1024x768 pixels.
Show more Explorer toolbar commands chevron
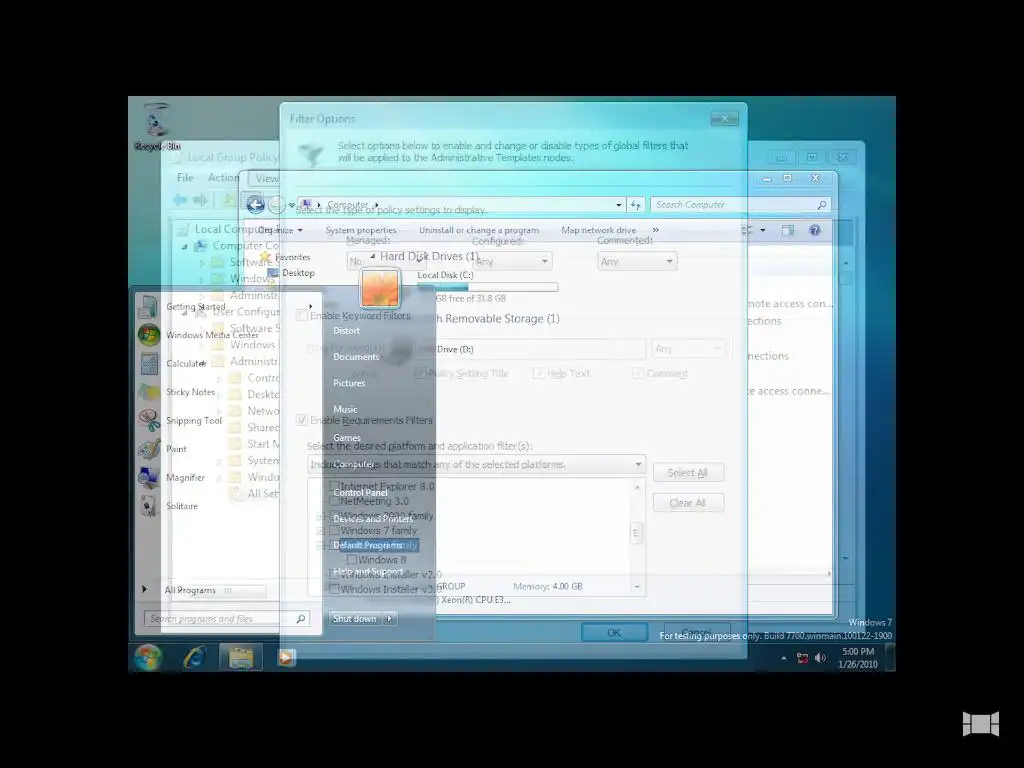point(655,230)
